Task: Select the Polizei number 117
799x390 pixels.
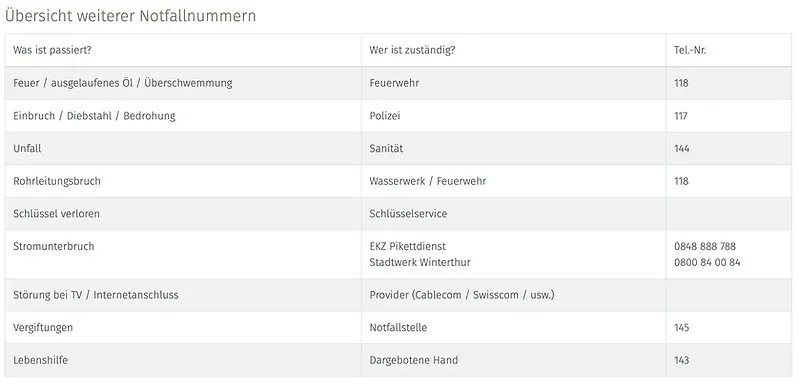Action: click(x=680, y=116)
